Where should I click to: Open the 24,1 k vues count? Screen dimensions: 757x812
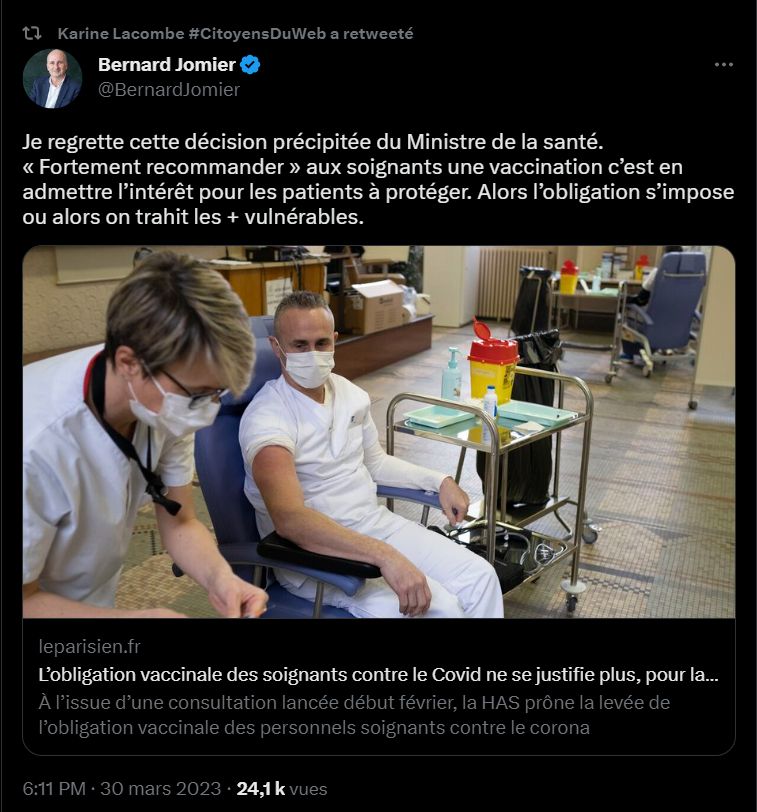(x=282, y=789)
